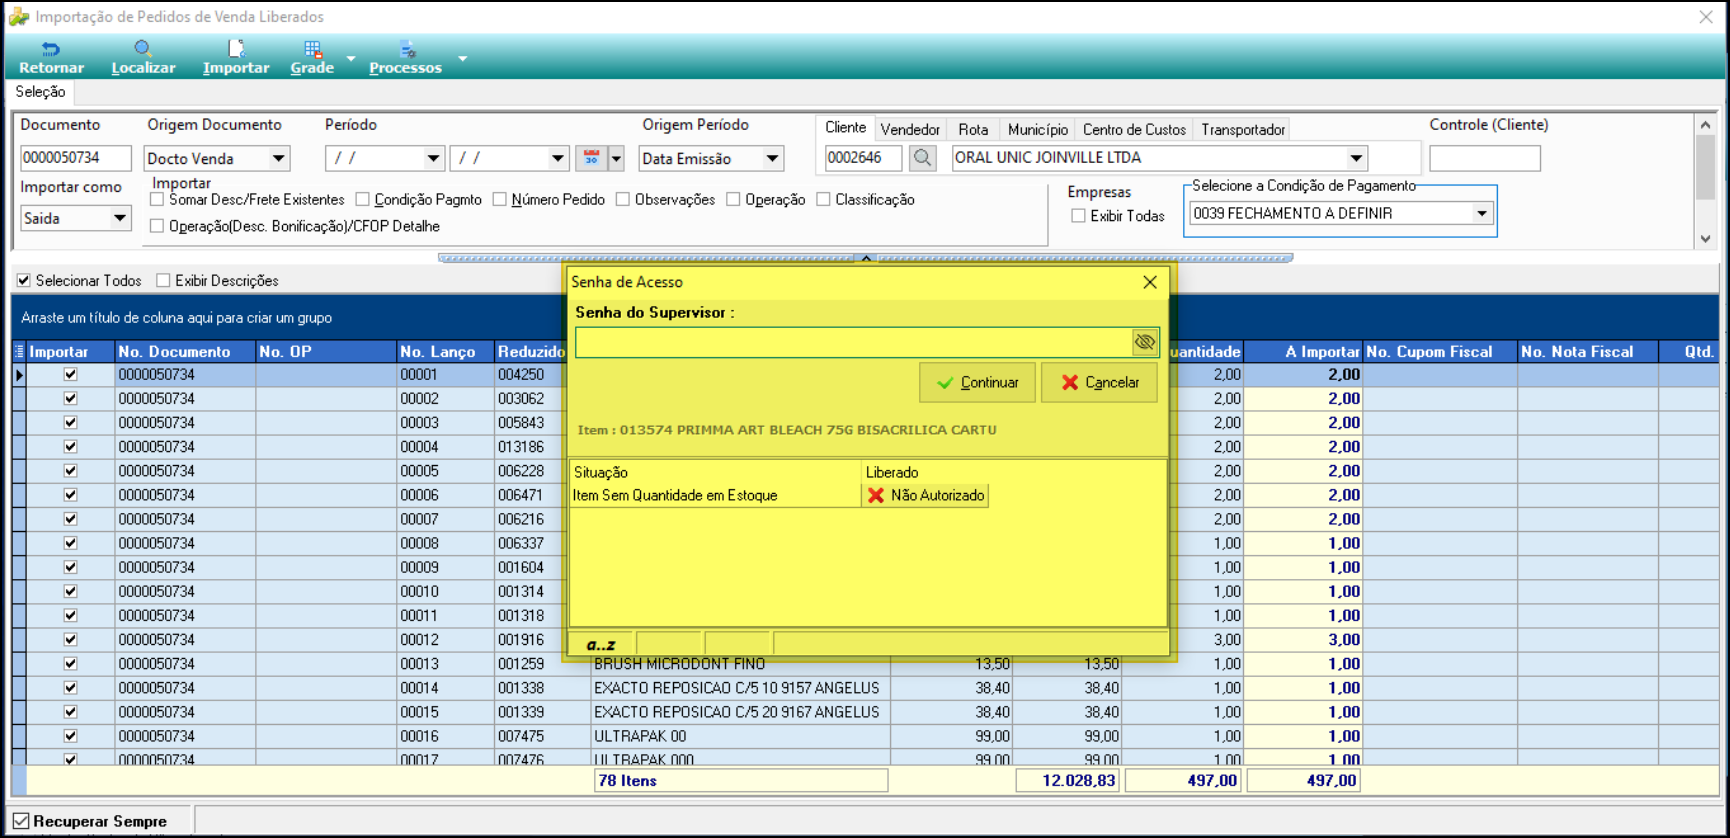Enable Somar Desc/Frete Existentes checkbox
The width and height of the screenshot is (1730, 838).
tap(157, 200)
